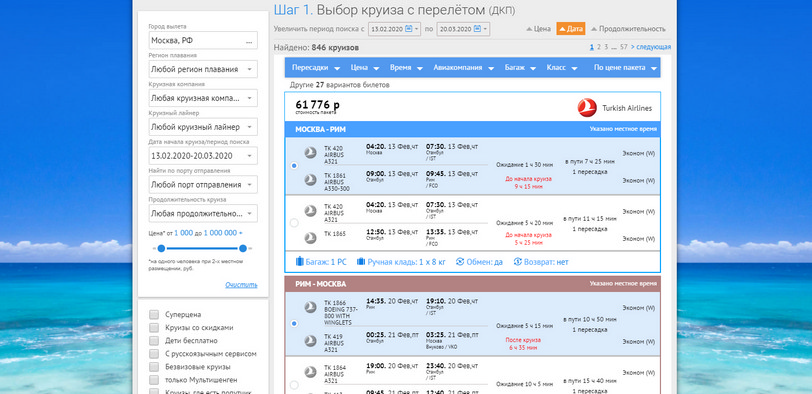Expand the Пересадки filter dropdown

coord(316,68)
